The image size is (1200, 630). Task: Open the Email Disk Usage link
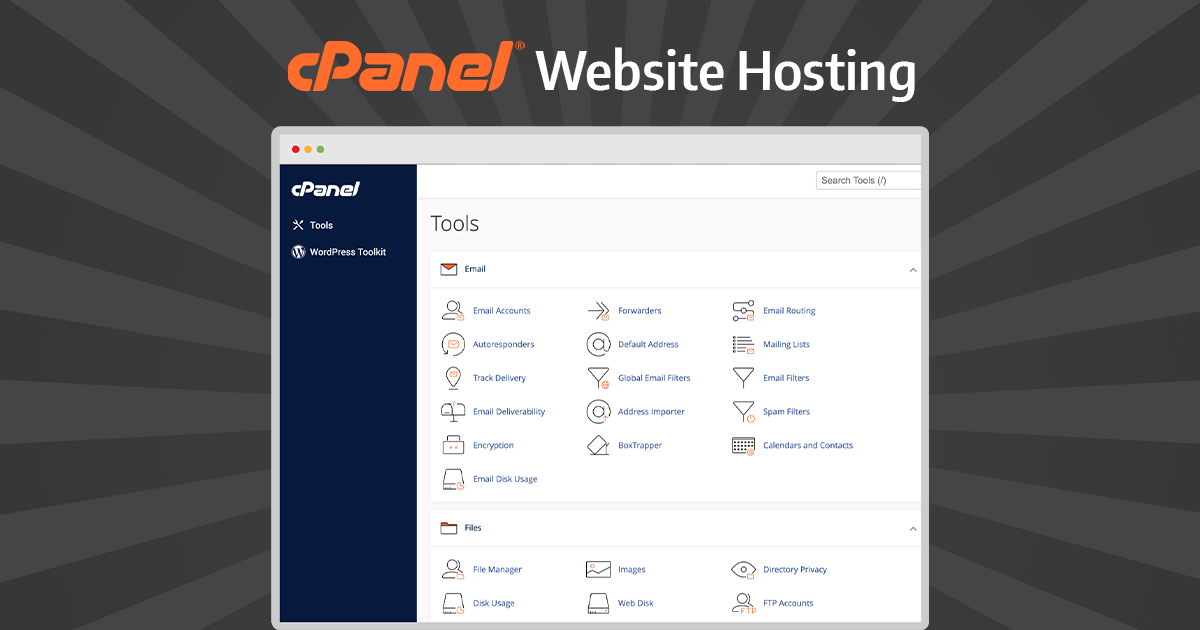505,479
